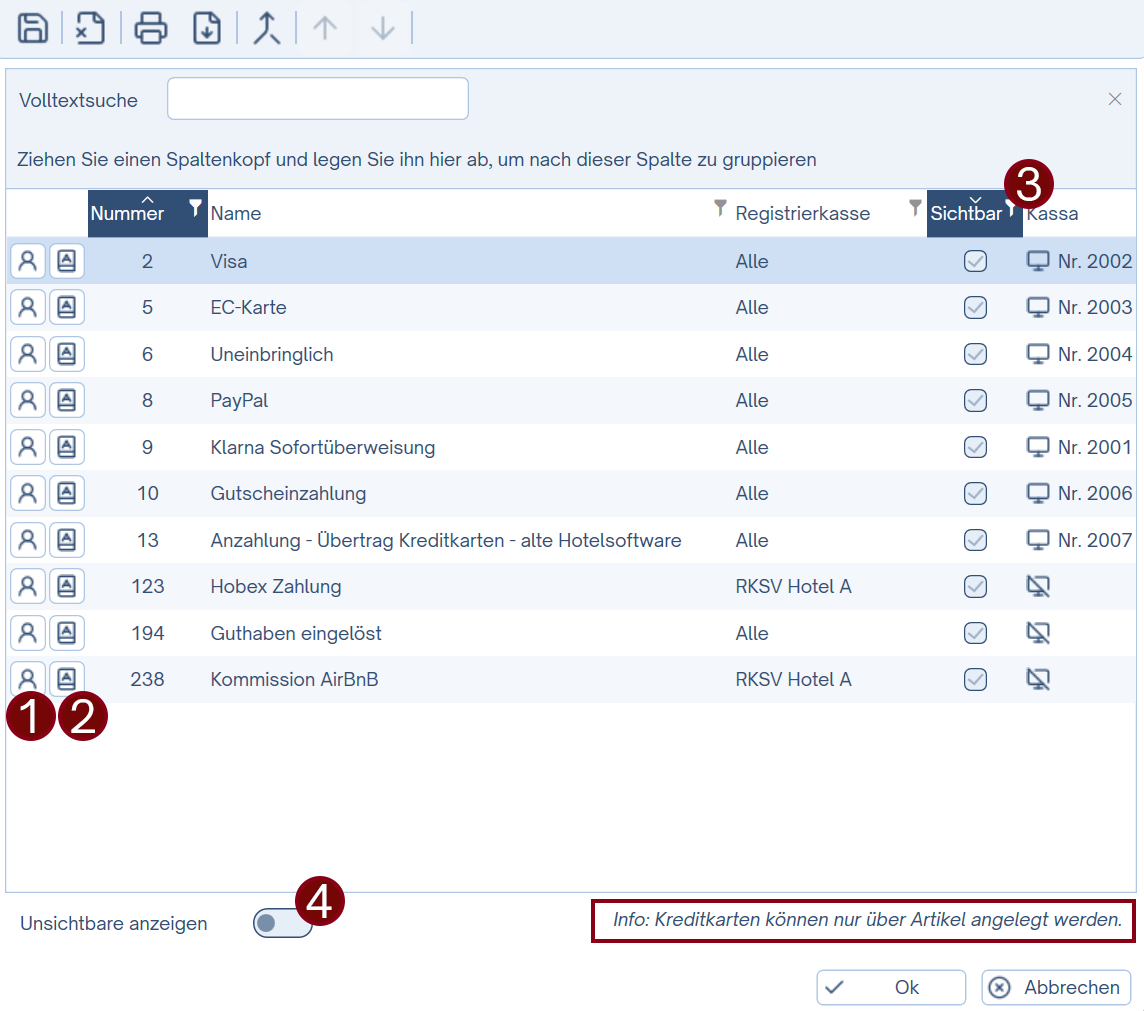This screenshot has width=1144, height=1011.
Task: Click the person icon in Visa row
Action: [28, 261]
